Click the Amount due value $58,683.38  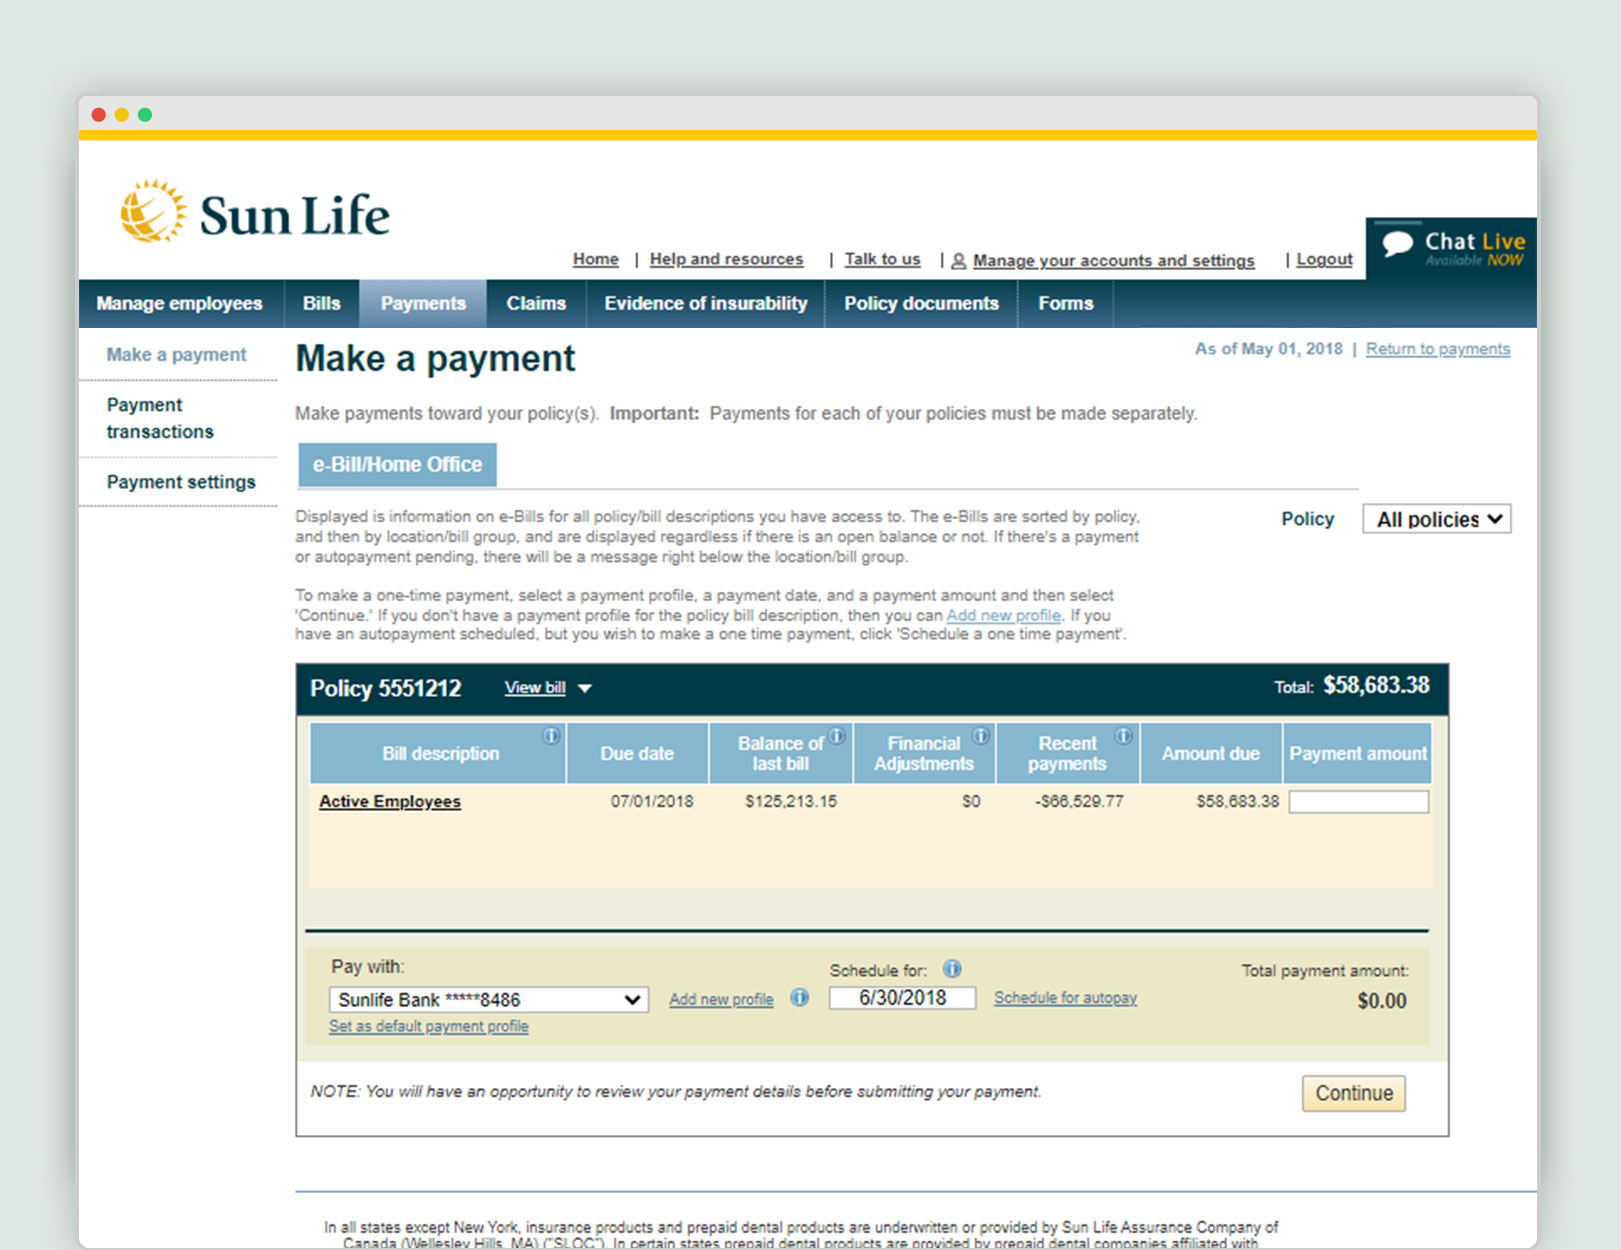[x=1237, y=801]
